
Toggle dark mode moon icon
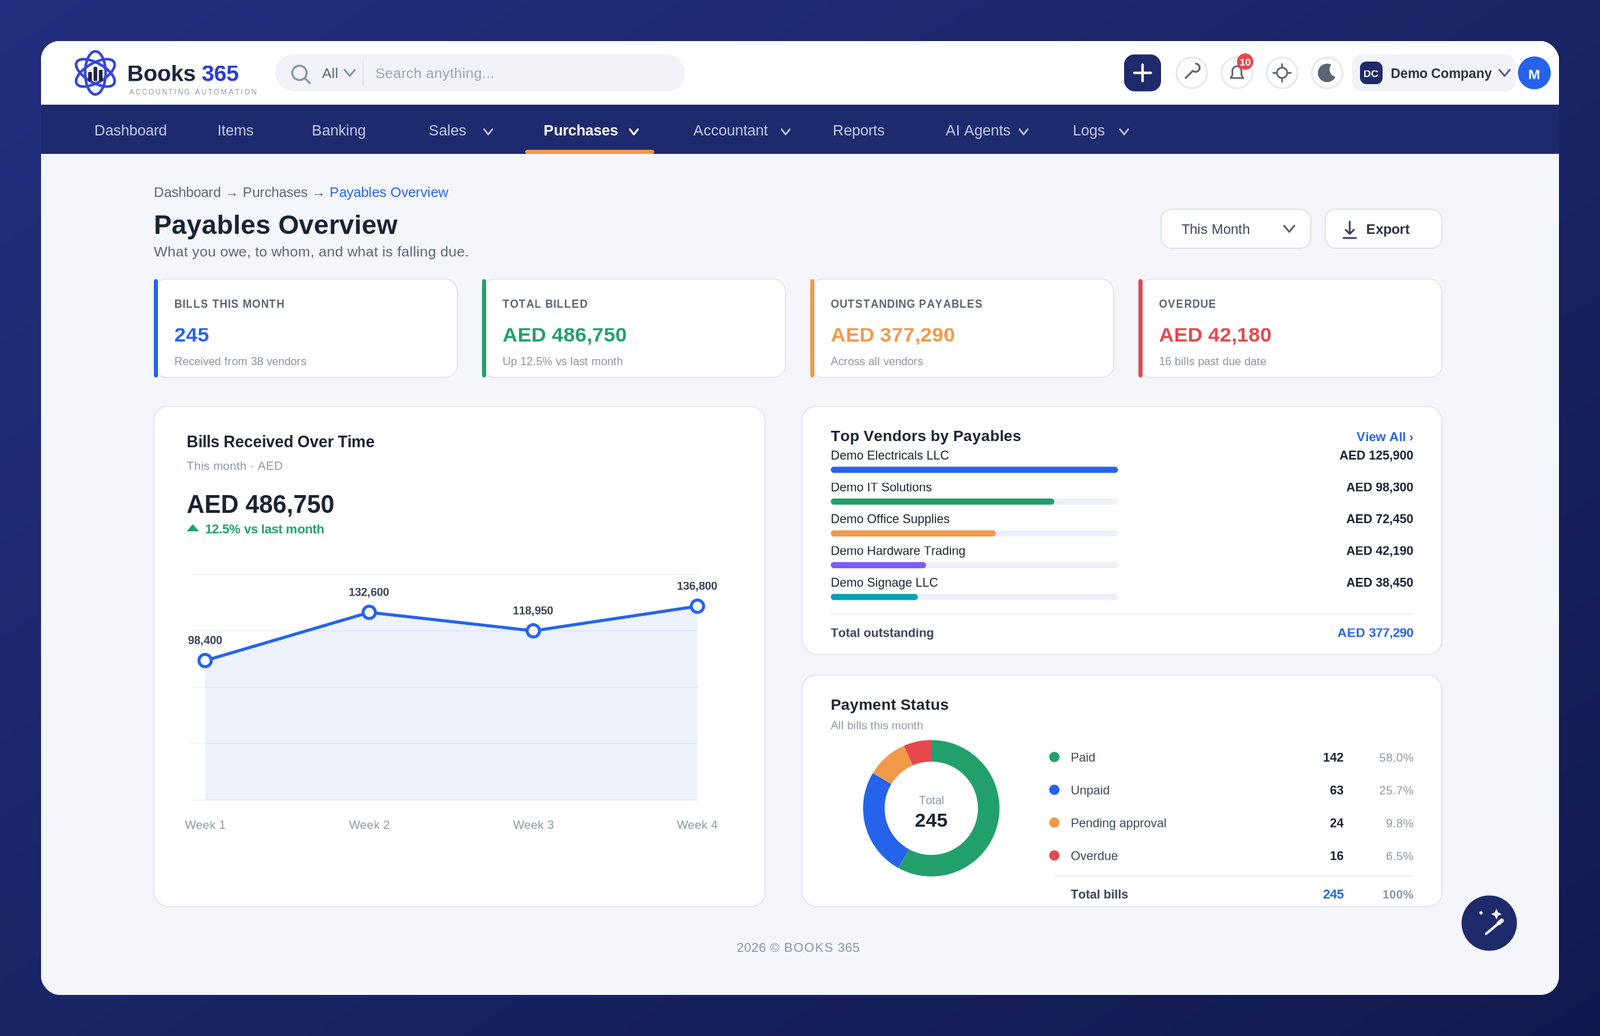(1327, 73)
